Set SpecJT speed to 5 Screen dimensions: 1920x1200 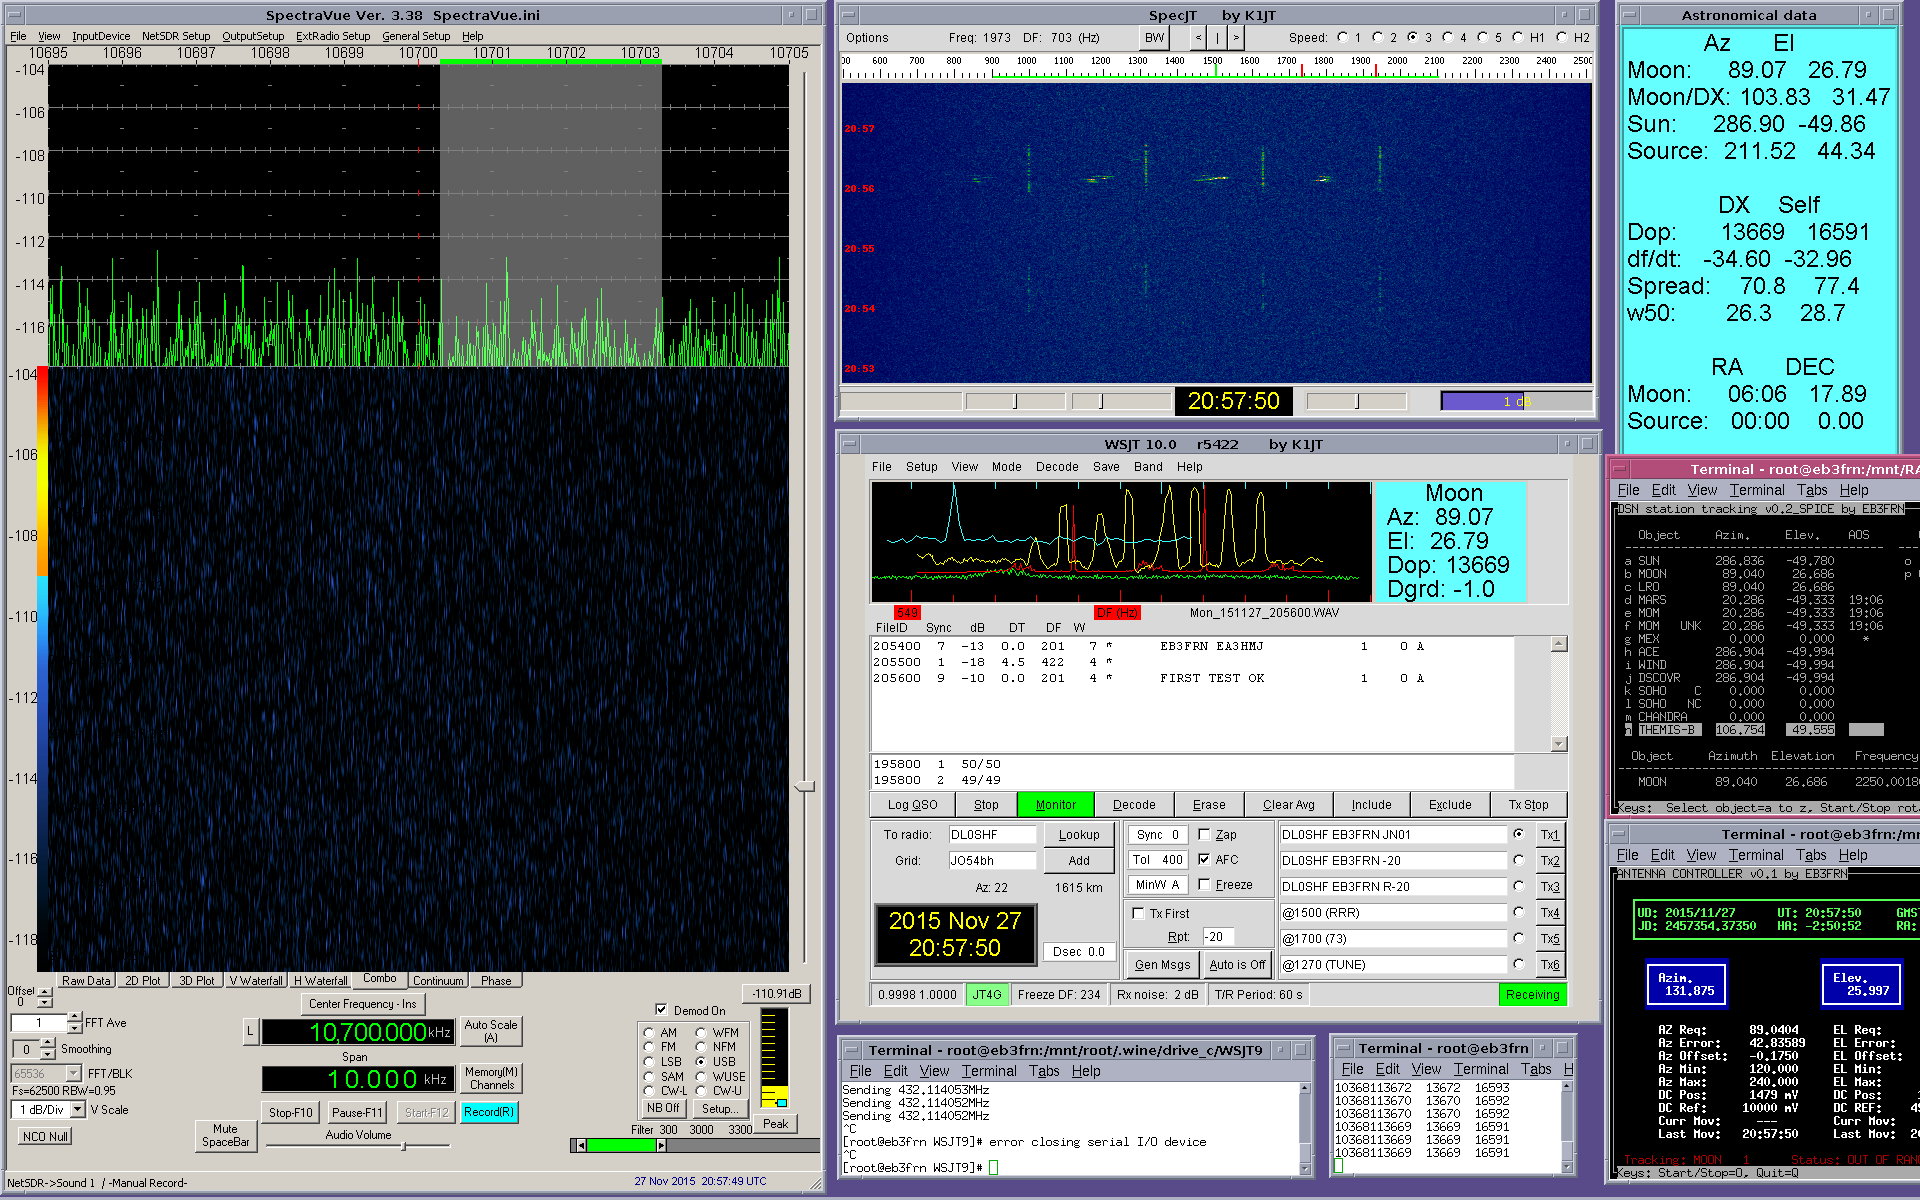point(1483,38)
